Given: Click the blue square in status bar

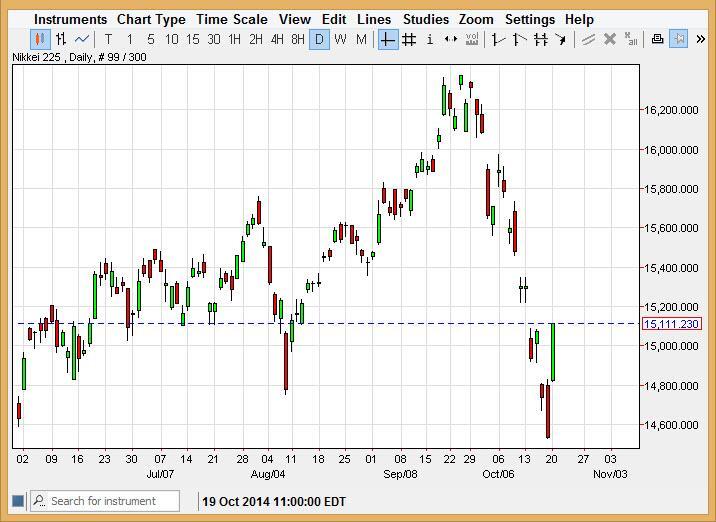Looking at the screenshot, I should pos(17,501).
